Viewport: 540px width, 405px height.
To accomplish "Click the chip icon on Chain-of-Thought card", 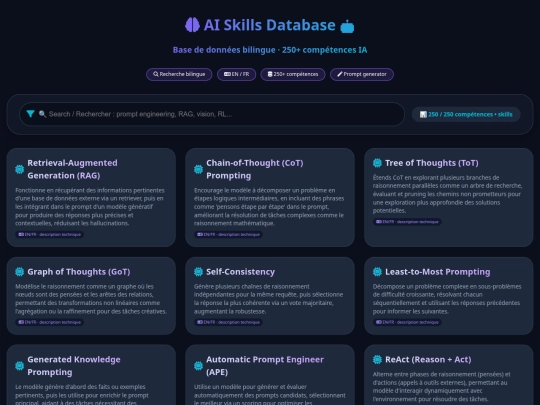I will 198,169.
